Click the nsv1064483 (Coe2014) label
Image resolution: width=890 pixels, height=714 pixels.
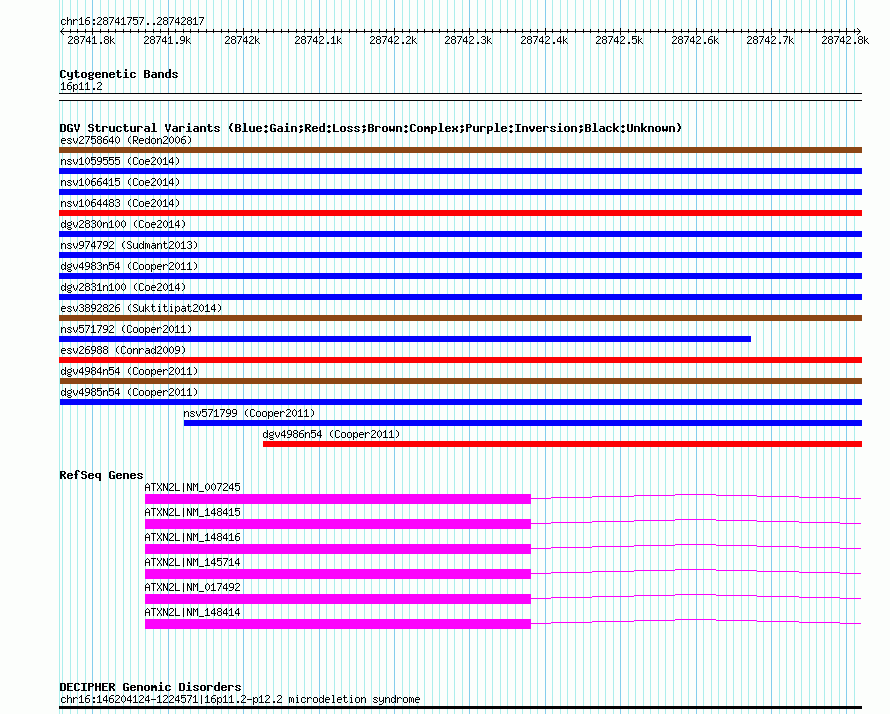120,203
